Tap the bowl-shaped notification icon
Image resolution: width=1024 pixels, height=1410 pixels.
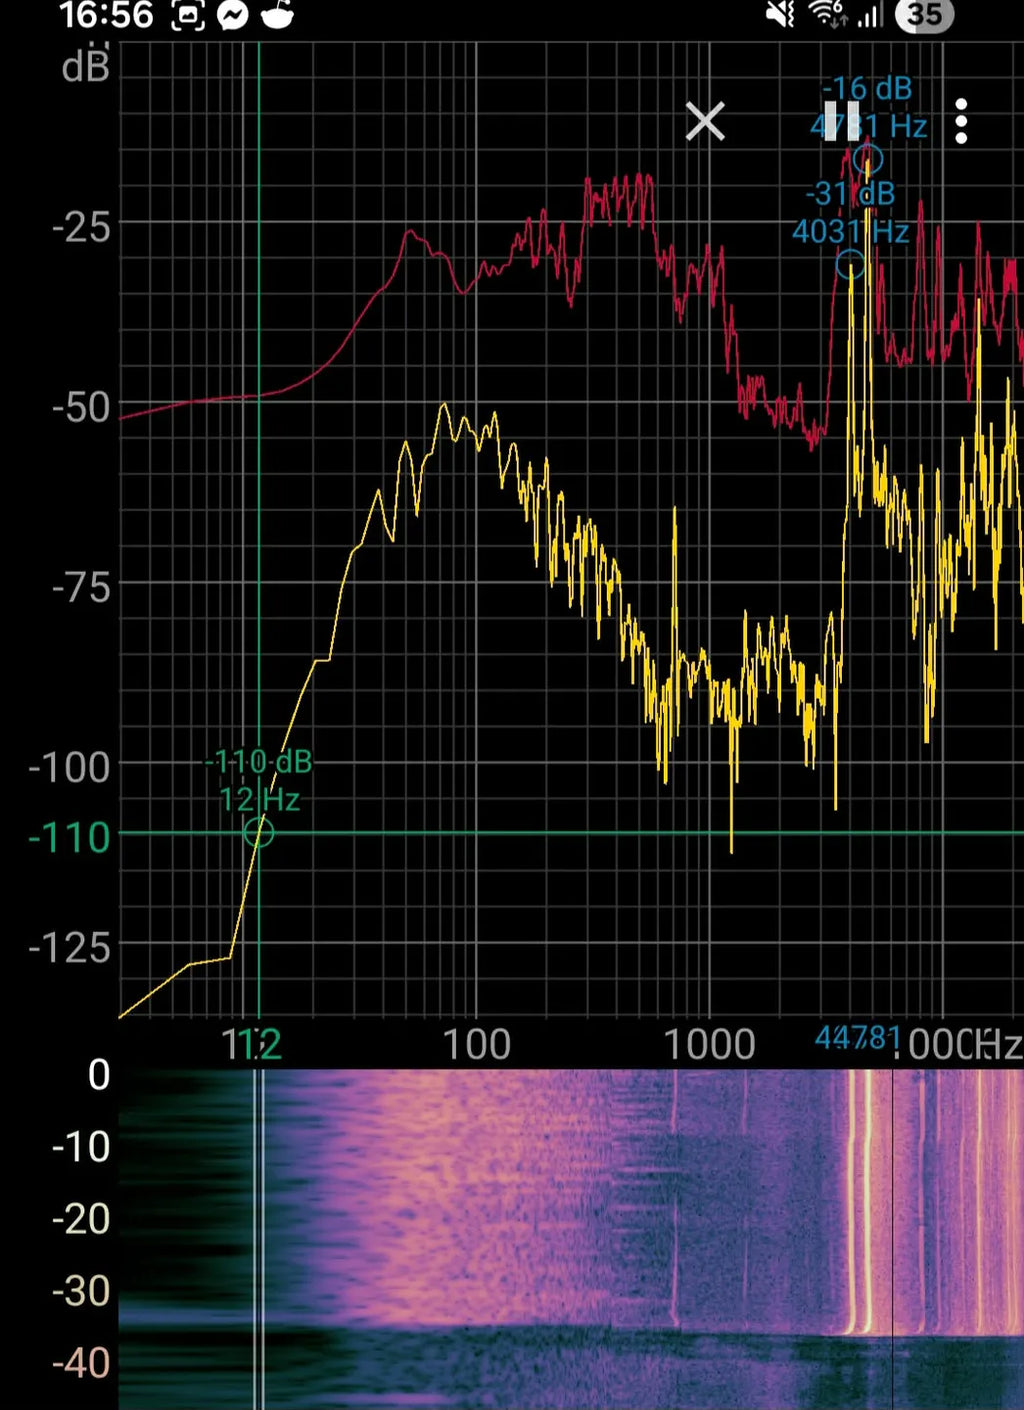(x=277, y=14)
